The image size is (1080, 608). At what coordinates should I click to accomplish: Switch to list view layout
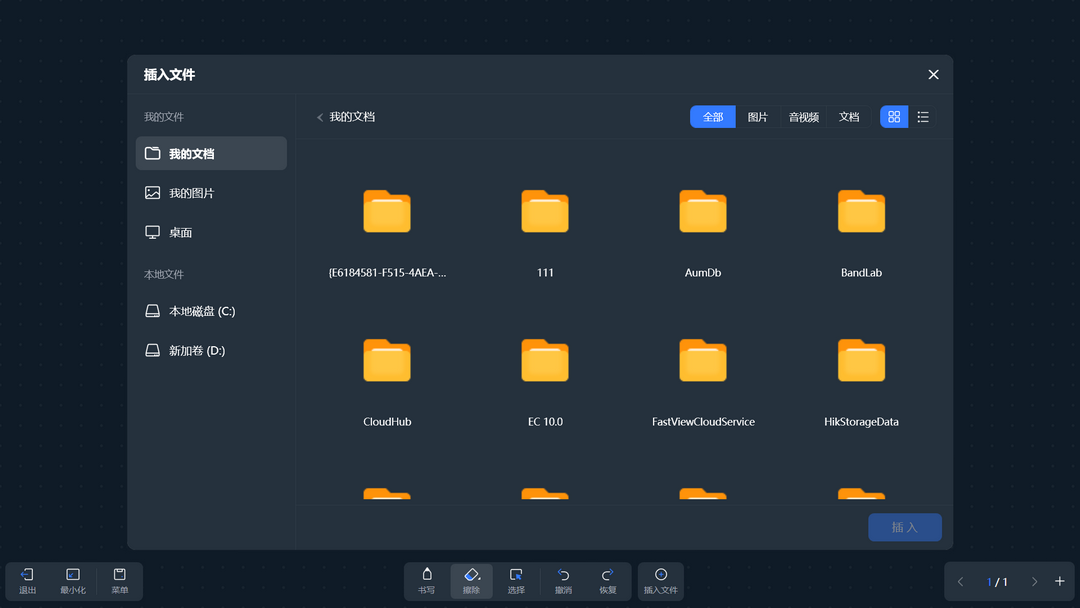[923, 117]
